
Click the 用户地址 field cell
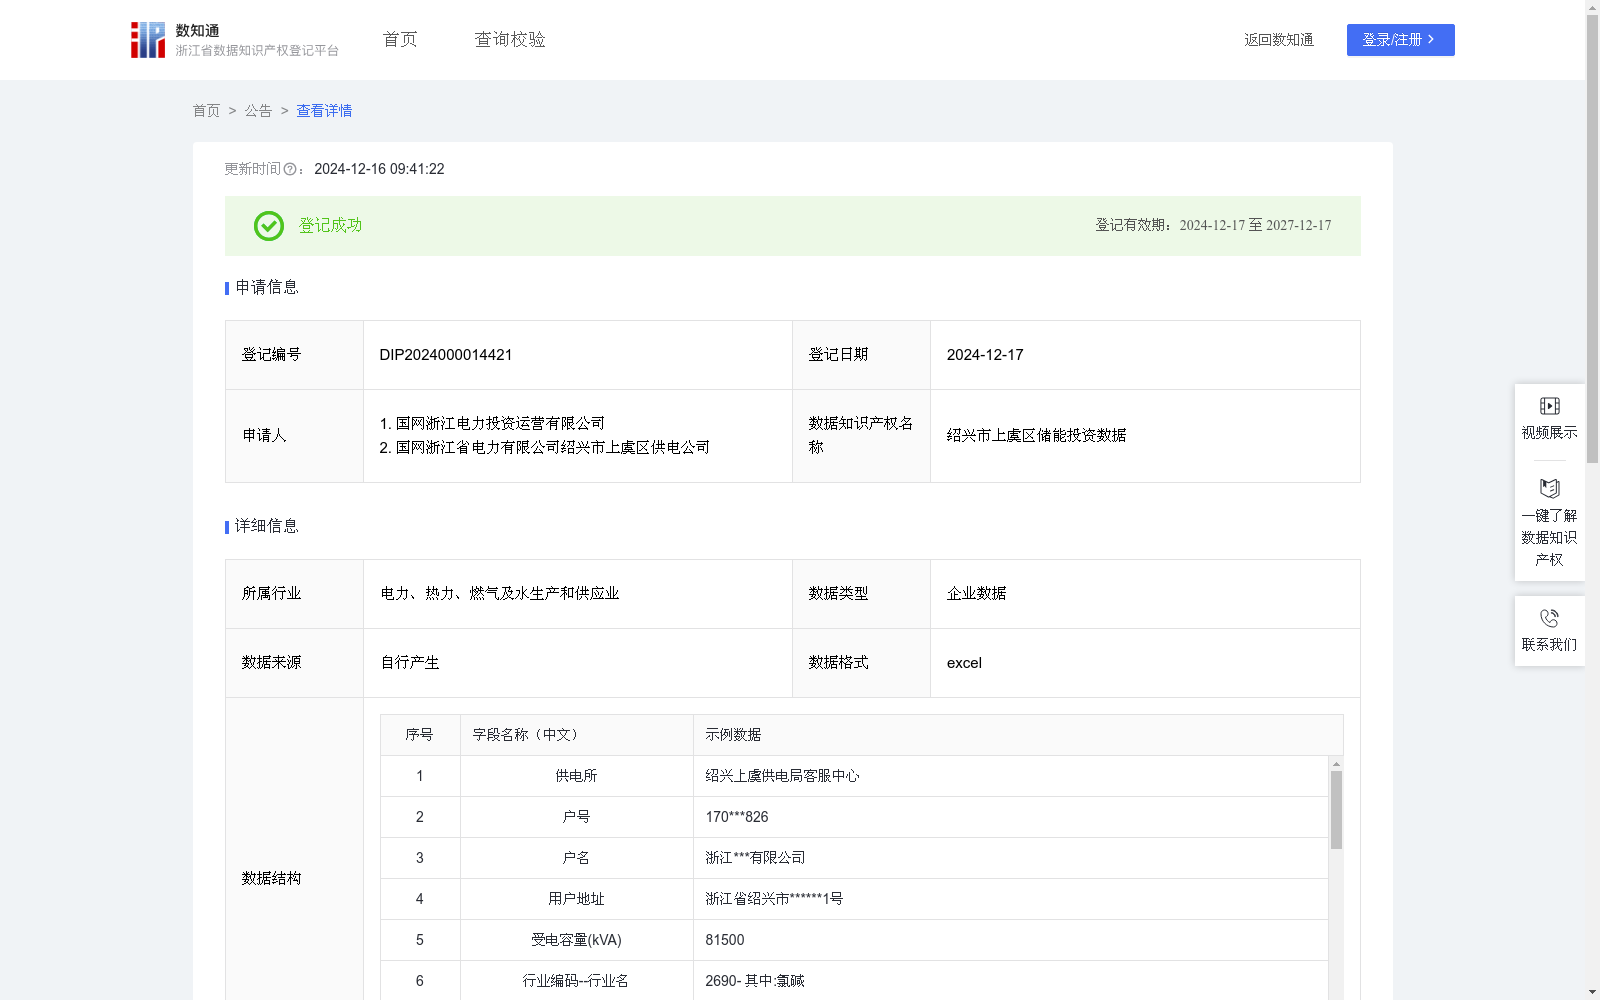click(576, 899)
